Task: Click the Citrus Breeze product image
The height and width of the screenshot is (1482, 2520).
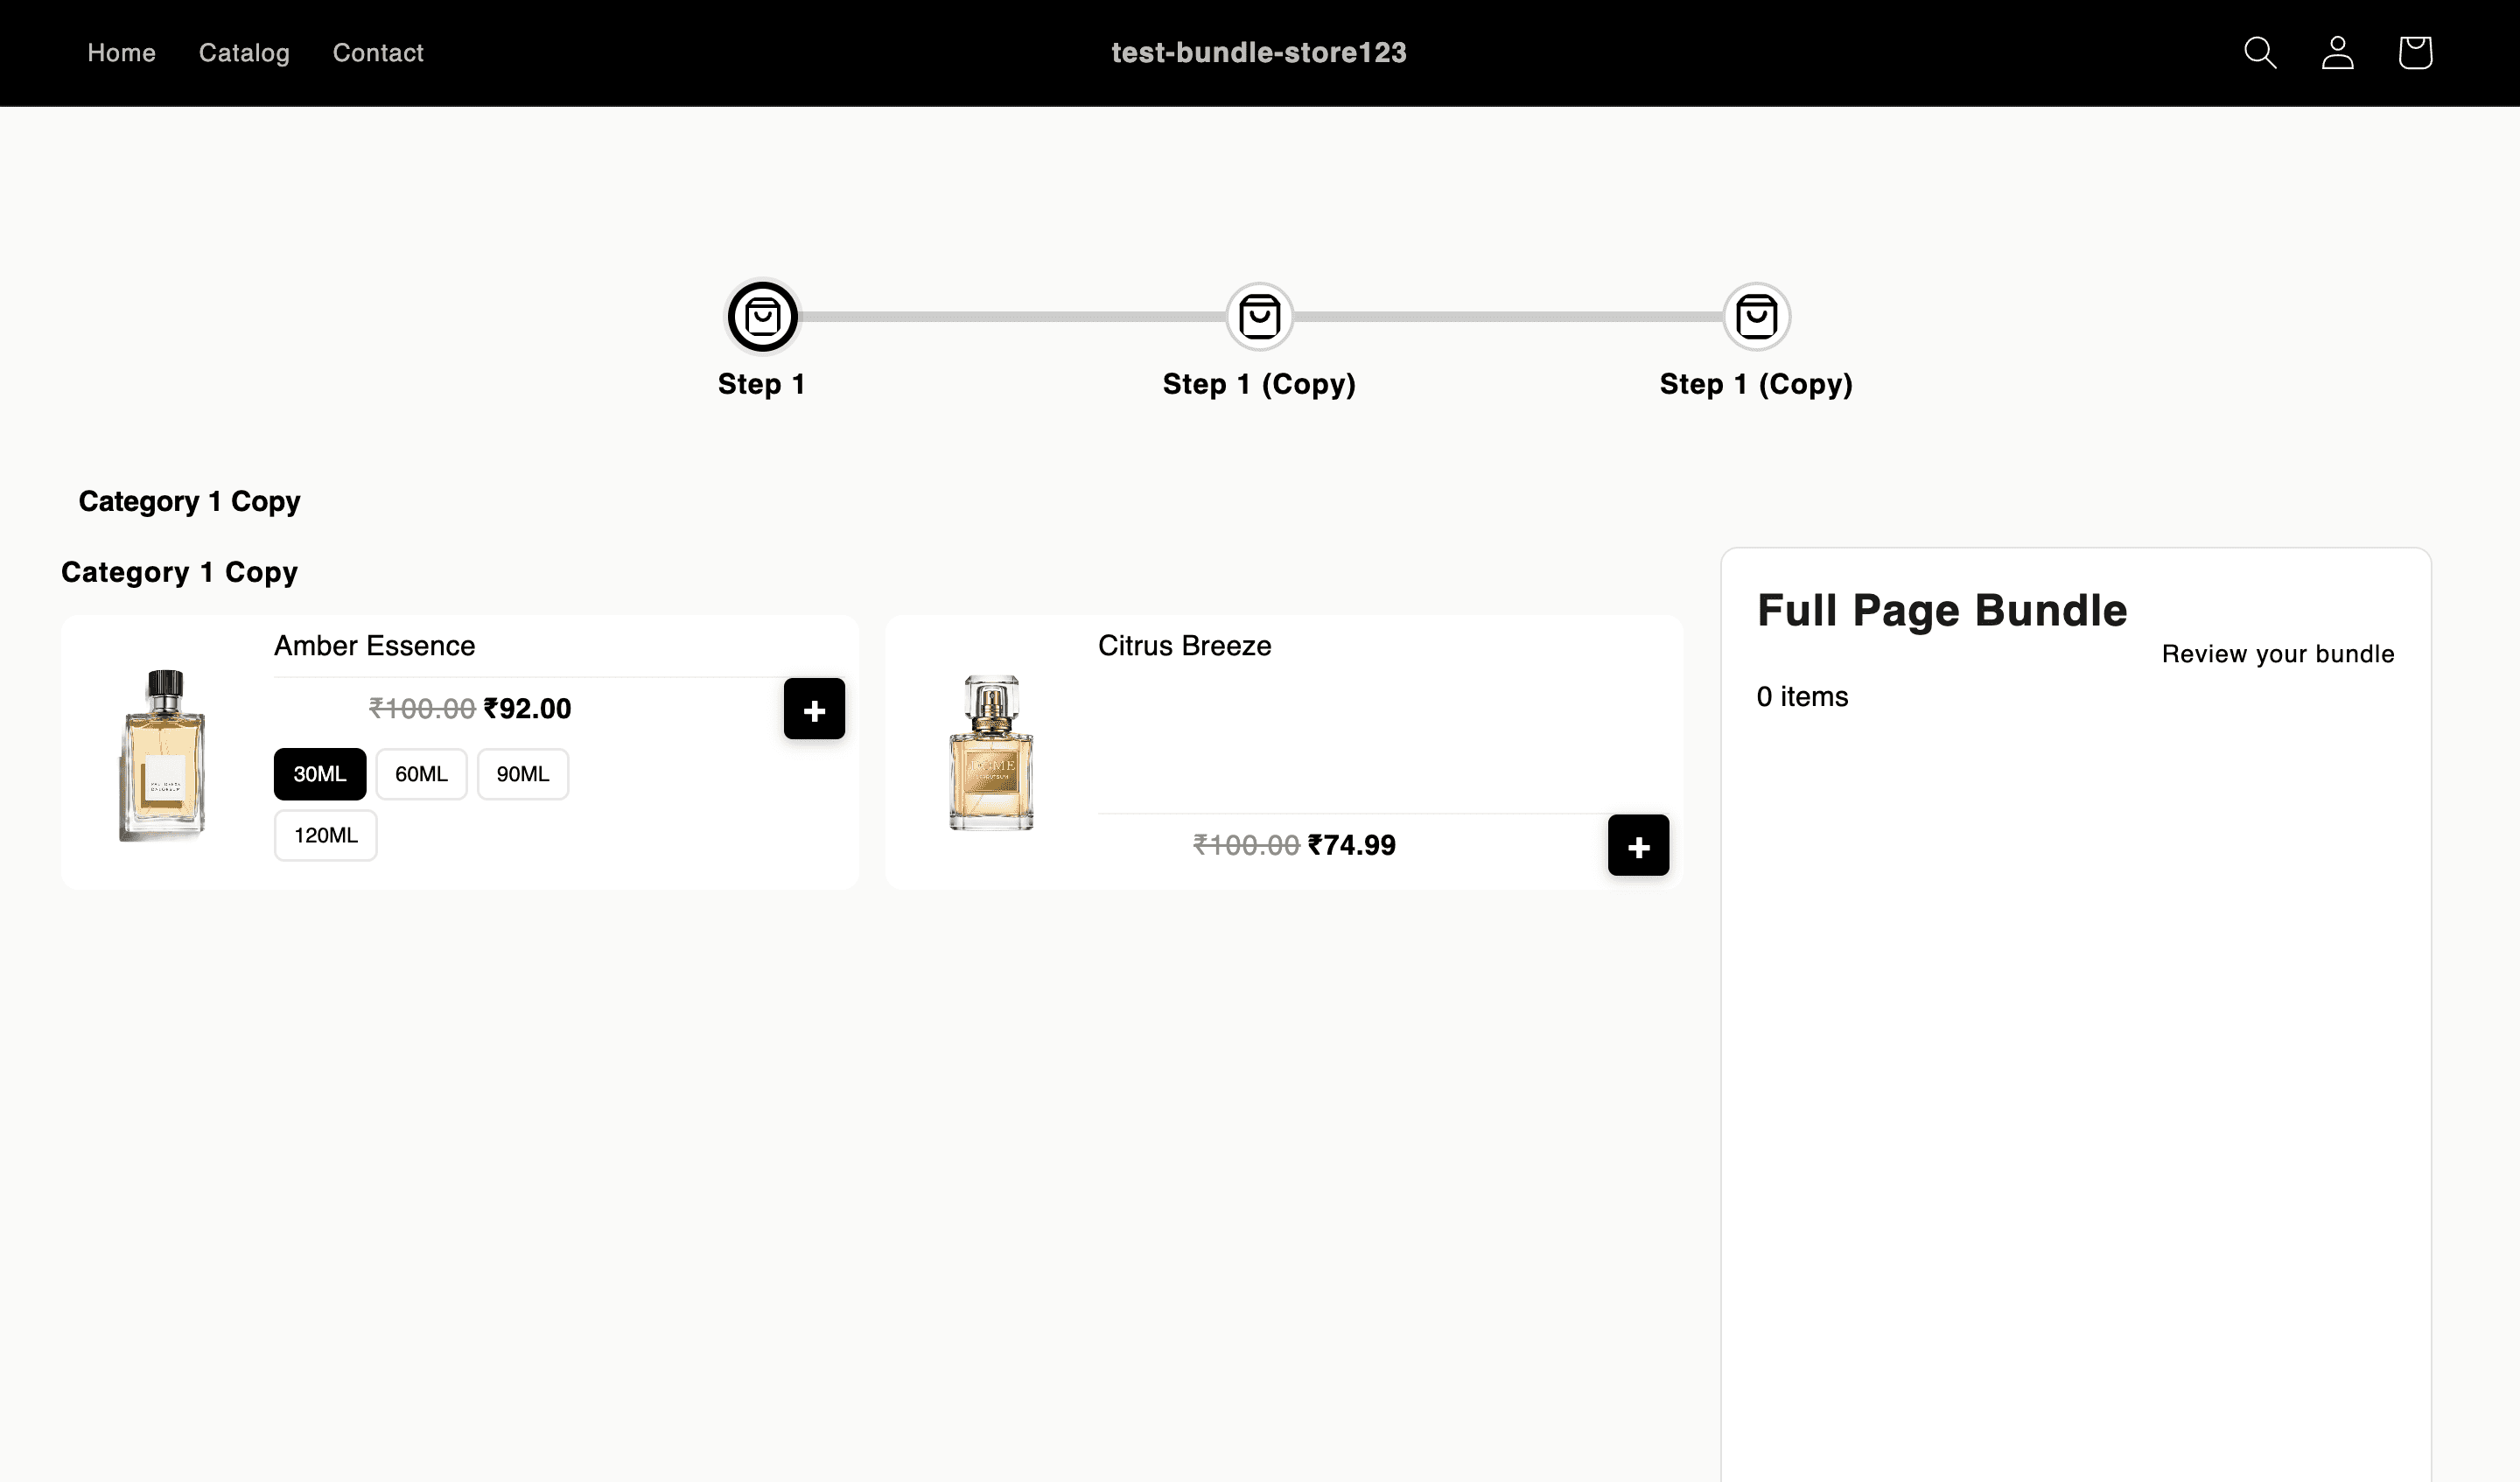Action: tap(991, 753)
